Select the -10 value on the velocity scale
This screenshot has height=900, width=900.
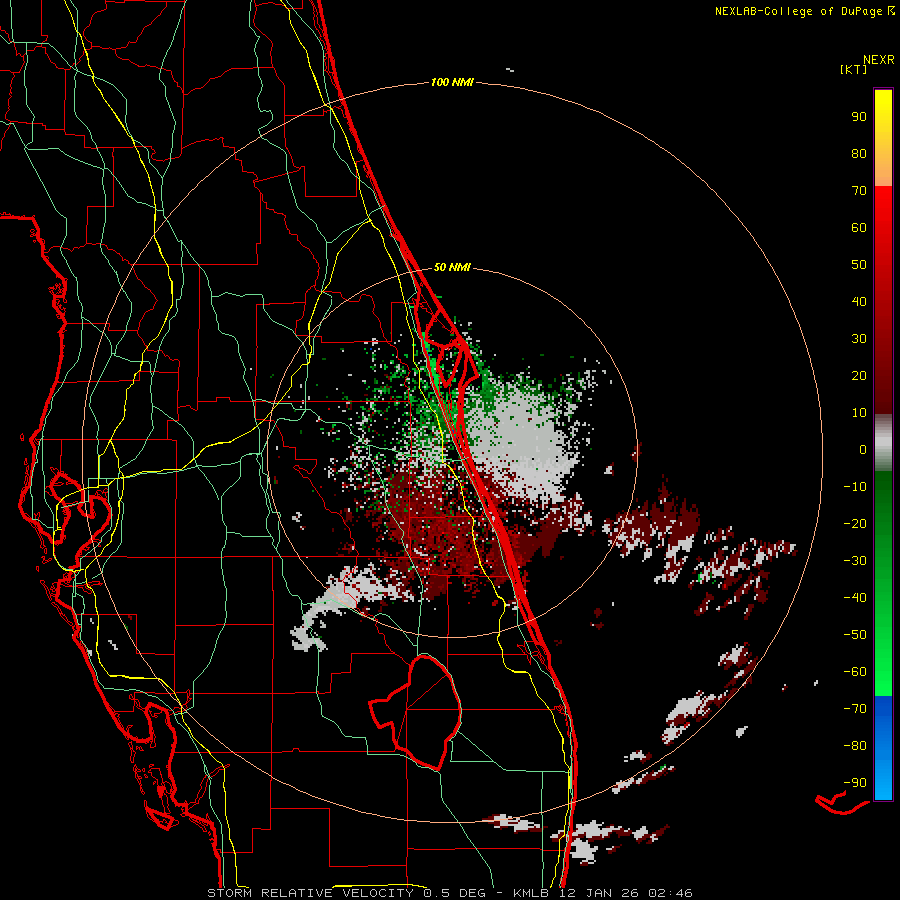(855, 487)
